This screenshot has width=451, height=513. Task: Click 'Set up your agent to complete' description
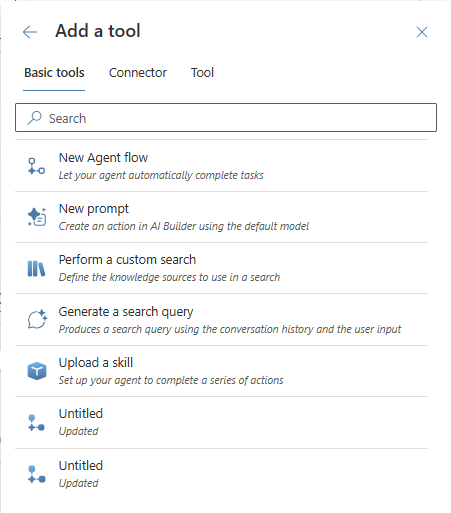click(x=171, y=380)
